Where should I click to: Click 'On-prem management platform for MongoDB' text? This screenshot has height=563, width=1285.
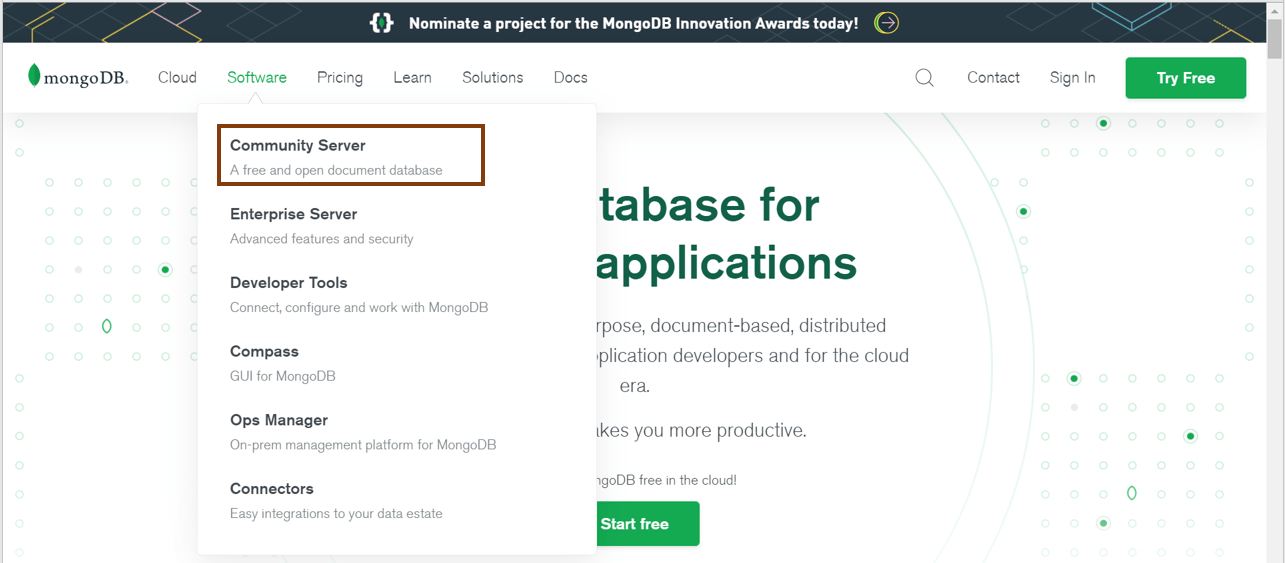(363, 445)
